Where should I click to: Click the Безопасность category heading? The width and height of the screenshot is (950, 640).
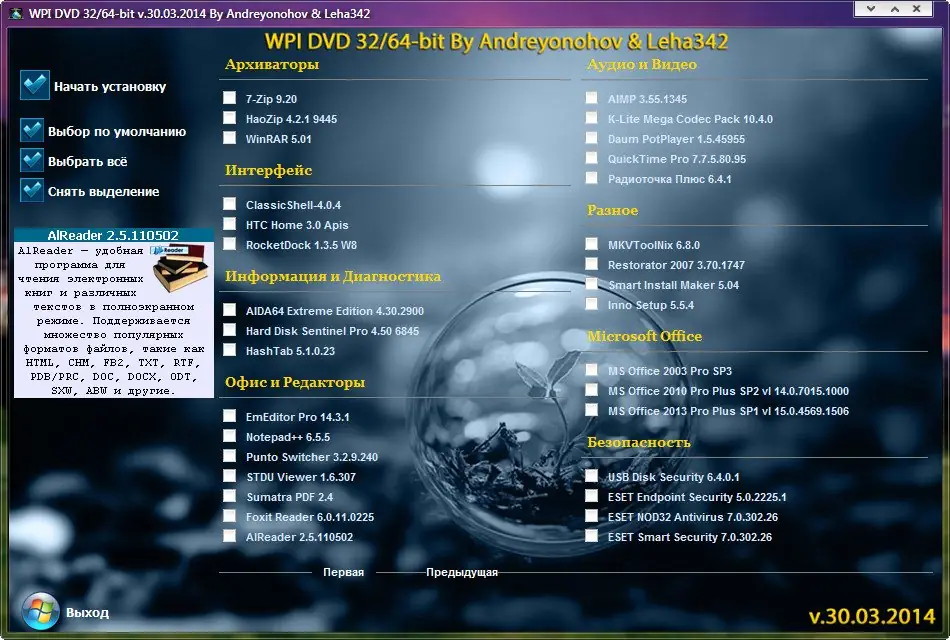639,442
